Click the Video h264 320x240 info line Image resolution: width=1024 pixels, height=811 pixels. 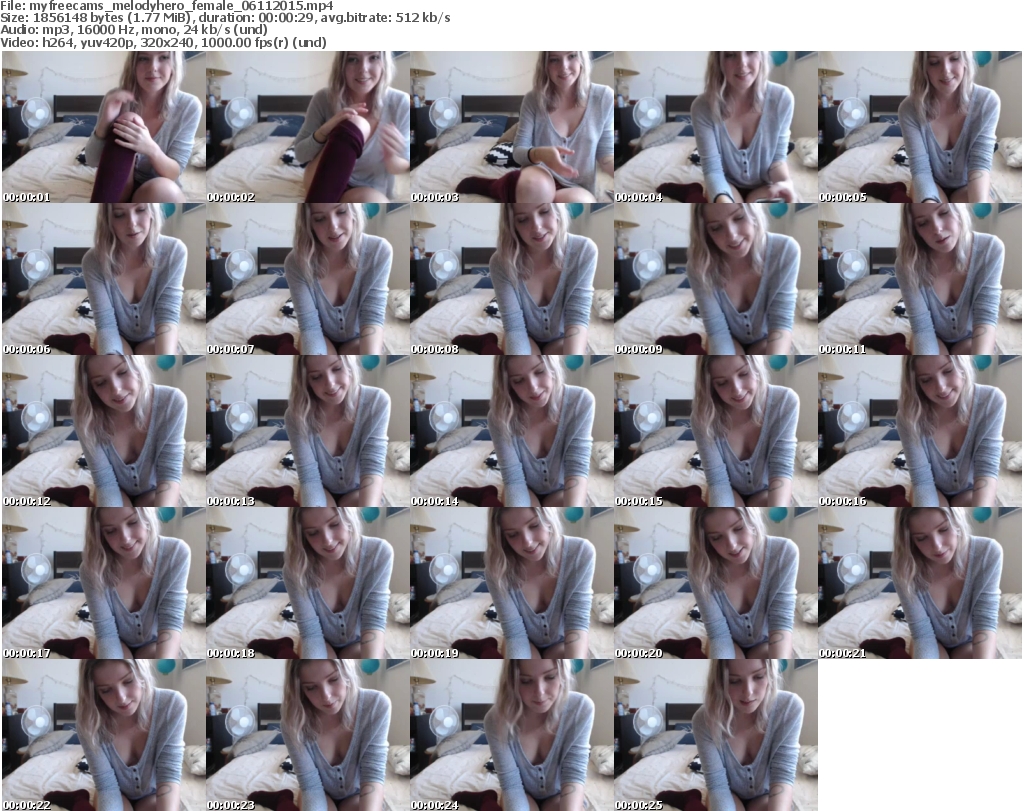coord(163,42)
